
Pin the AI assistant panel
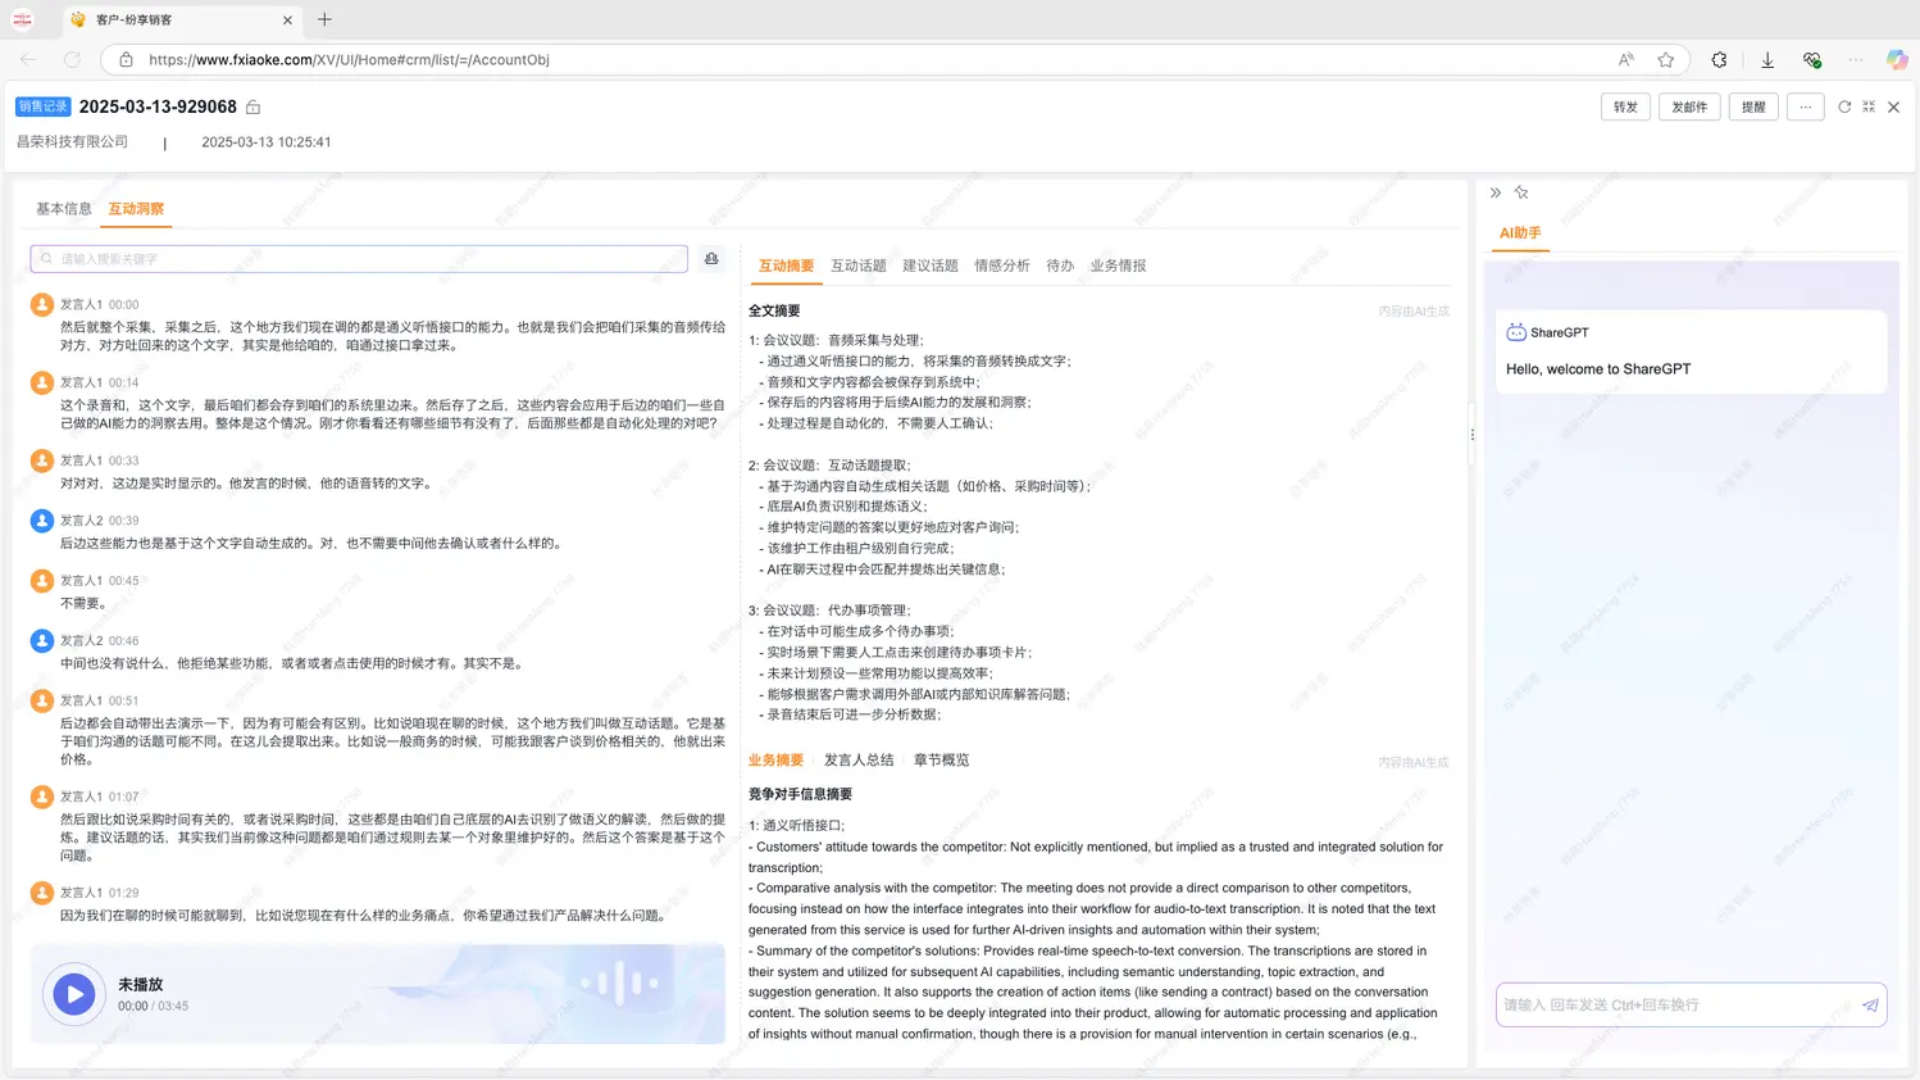point(1521,193)
